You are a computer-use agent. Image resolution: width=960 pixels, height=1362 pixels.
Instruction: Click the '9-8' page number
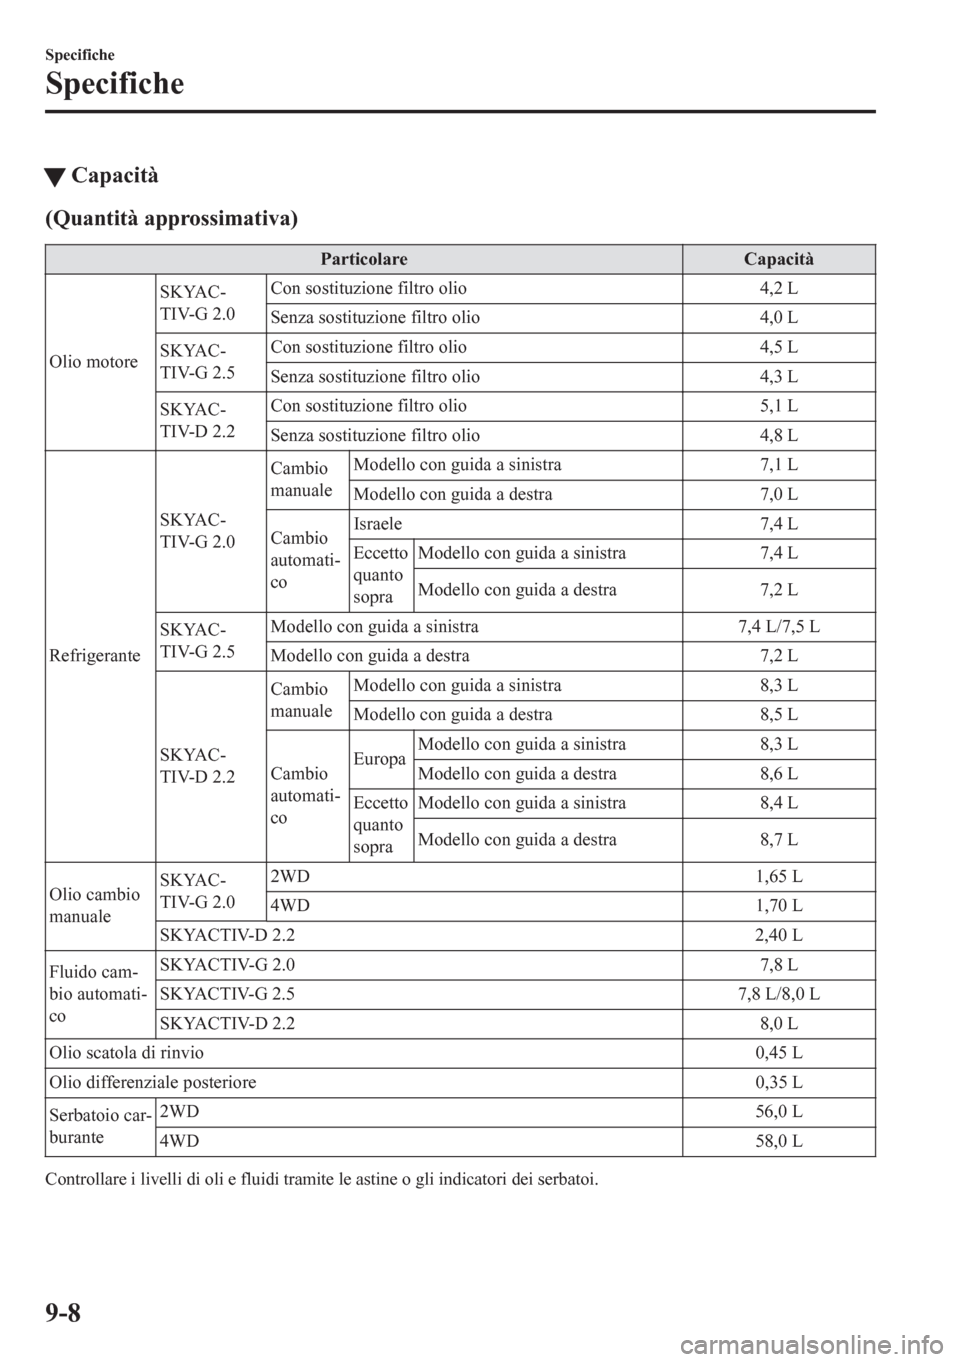64,1311
